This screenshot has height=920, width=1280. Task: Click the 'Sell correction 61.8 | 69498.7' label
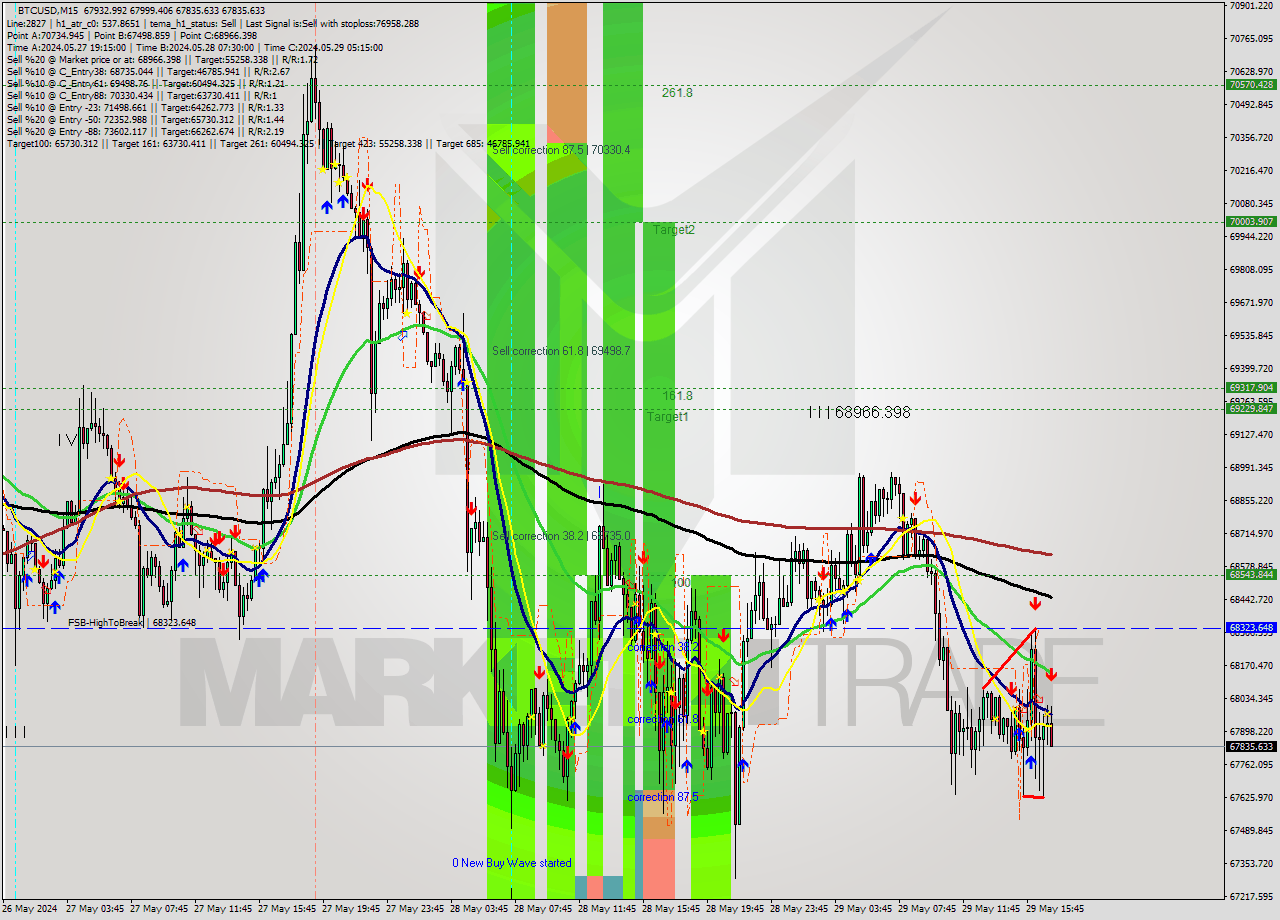click(x=561, y=351)
